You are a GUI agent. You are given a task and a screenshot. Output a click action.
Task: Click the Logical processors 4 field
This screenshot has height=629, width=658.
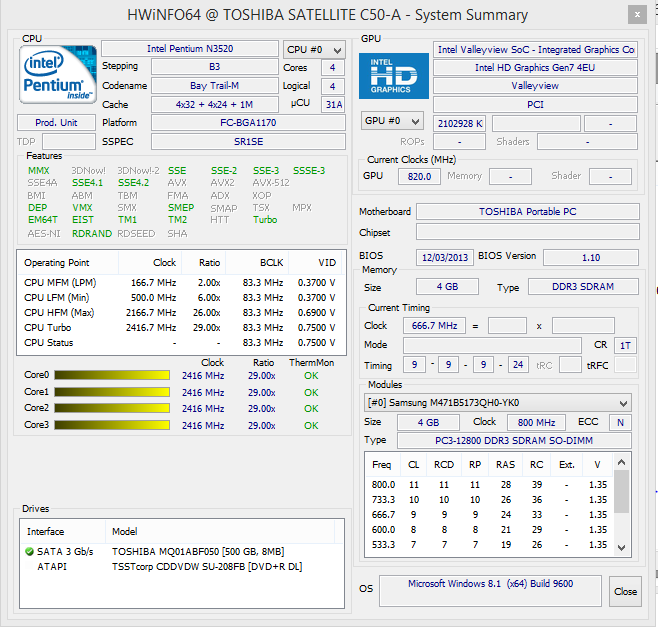333,86
